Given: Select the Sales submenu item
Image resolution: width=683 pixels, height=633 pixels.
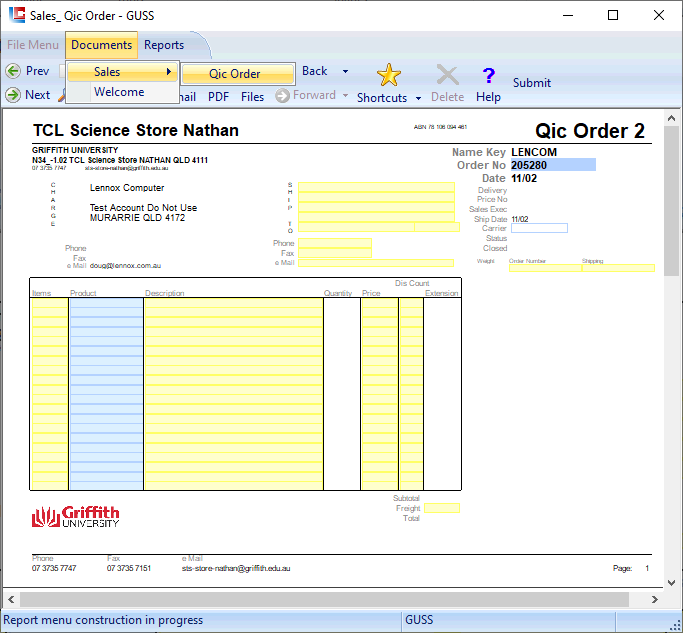Looking at the screenshot, I should pyautogui.click(x=122, y=72).
